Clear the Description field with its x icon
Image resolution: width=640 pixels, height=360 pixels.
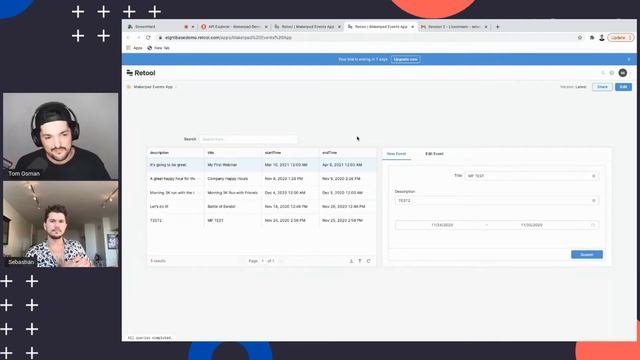593,200
